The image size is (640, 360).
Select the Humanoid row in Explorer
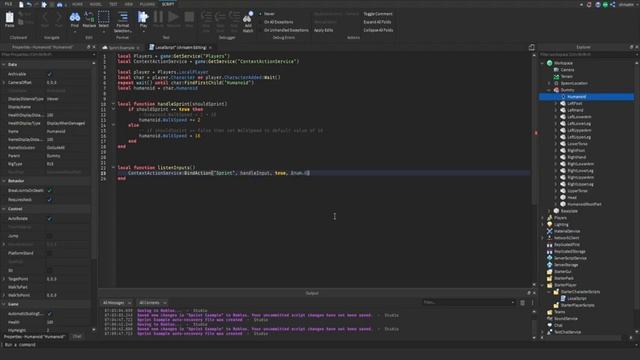click(x=587, y=97)
